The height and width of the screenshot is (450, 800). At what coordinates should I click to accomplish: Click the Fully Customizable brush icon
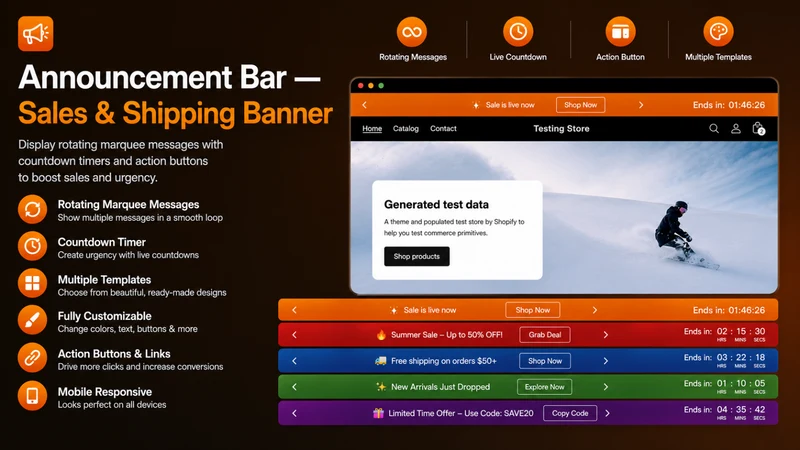32,320
